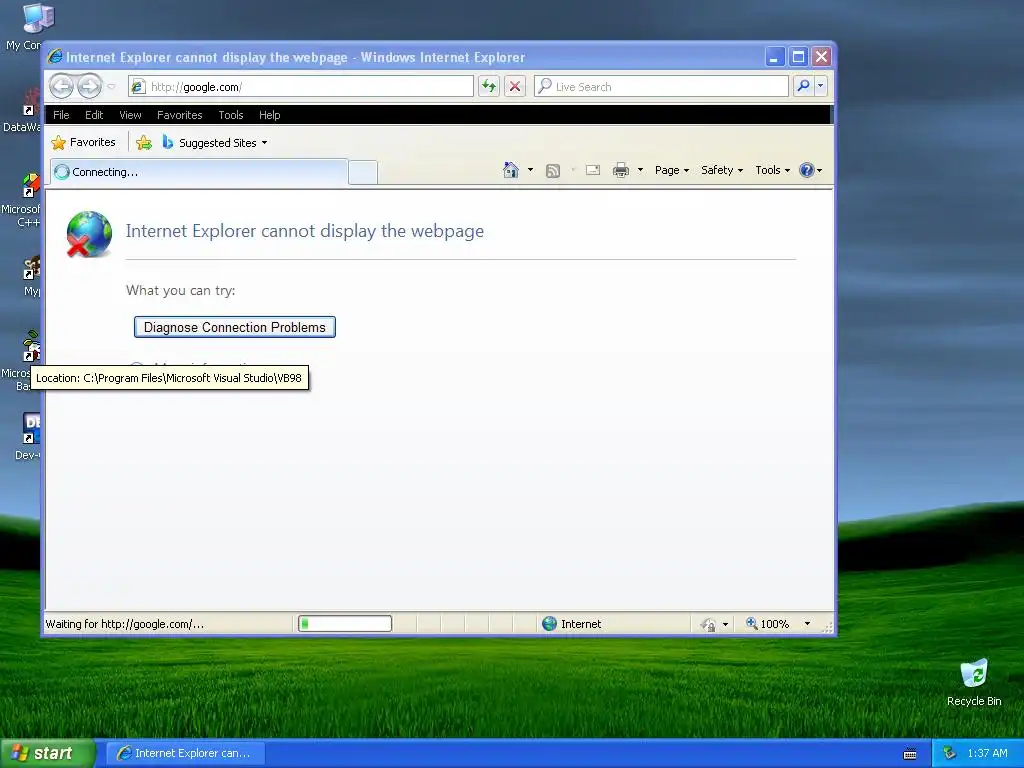The width and height of the screenshot is (1024, 768).
Task: Click the Internet Explorer title bar icon
Action: click(x=56, y=57)
